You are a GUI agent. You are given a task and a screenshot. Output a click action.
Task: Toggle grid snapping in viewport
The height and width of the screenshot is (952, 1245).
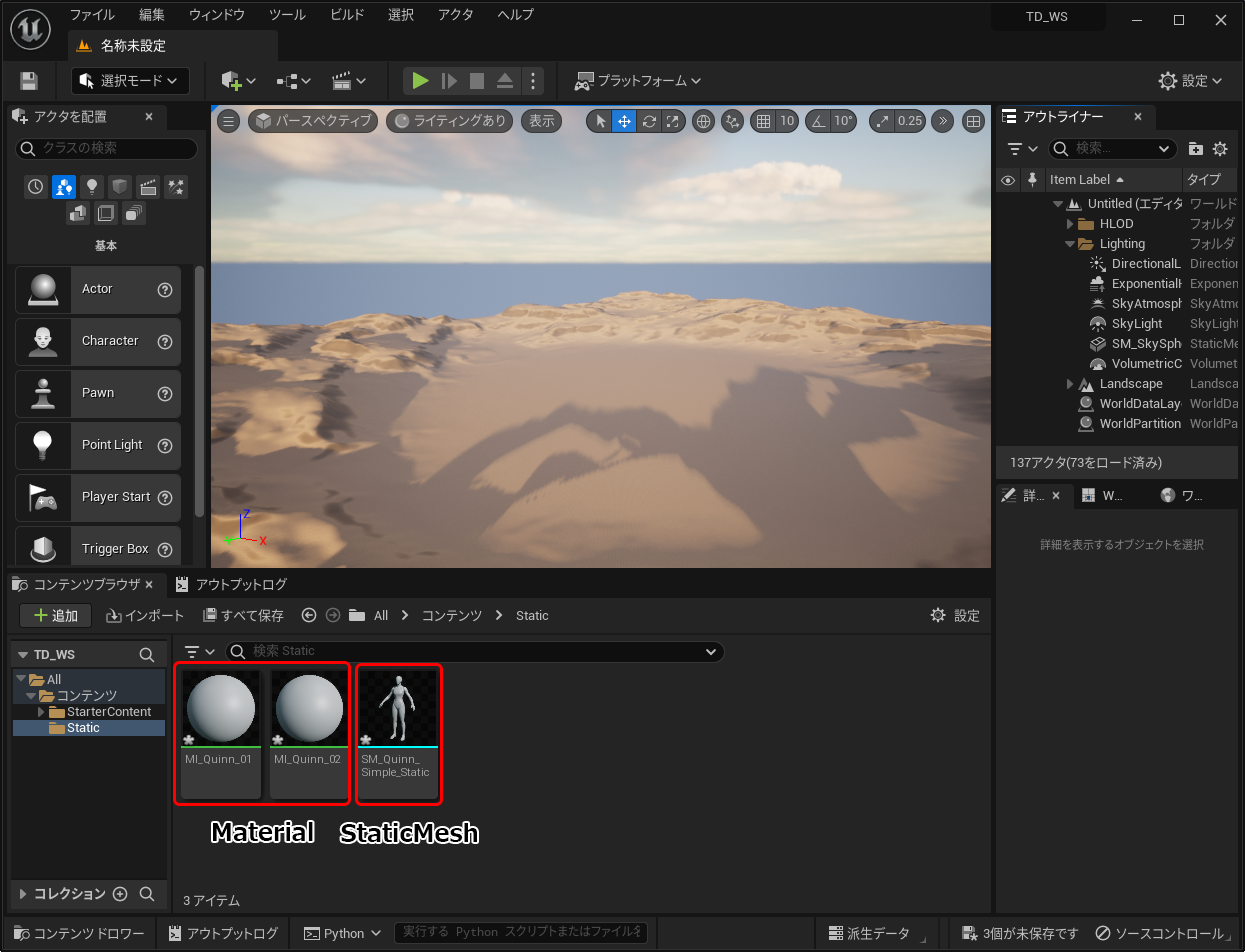point(764,121)
